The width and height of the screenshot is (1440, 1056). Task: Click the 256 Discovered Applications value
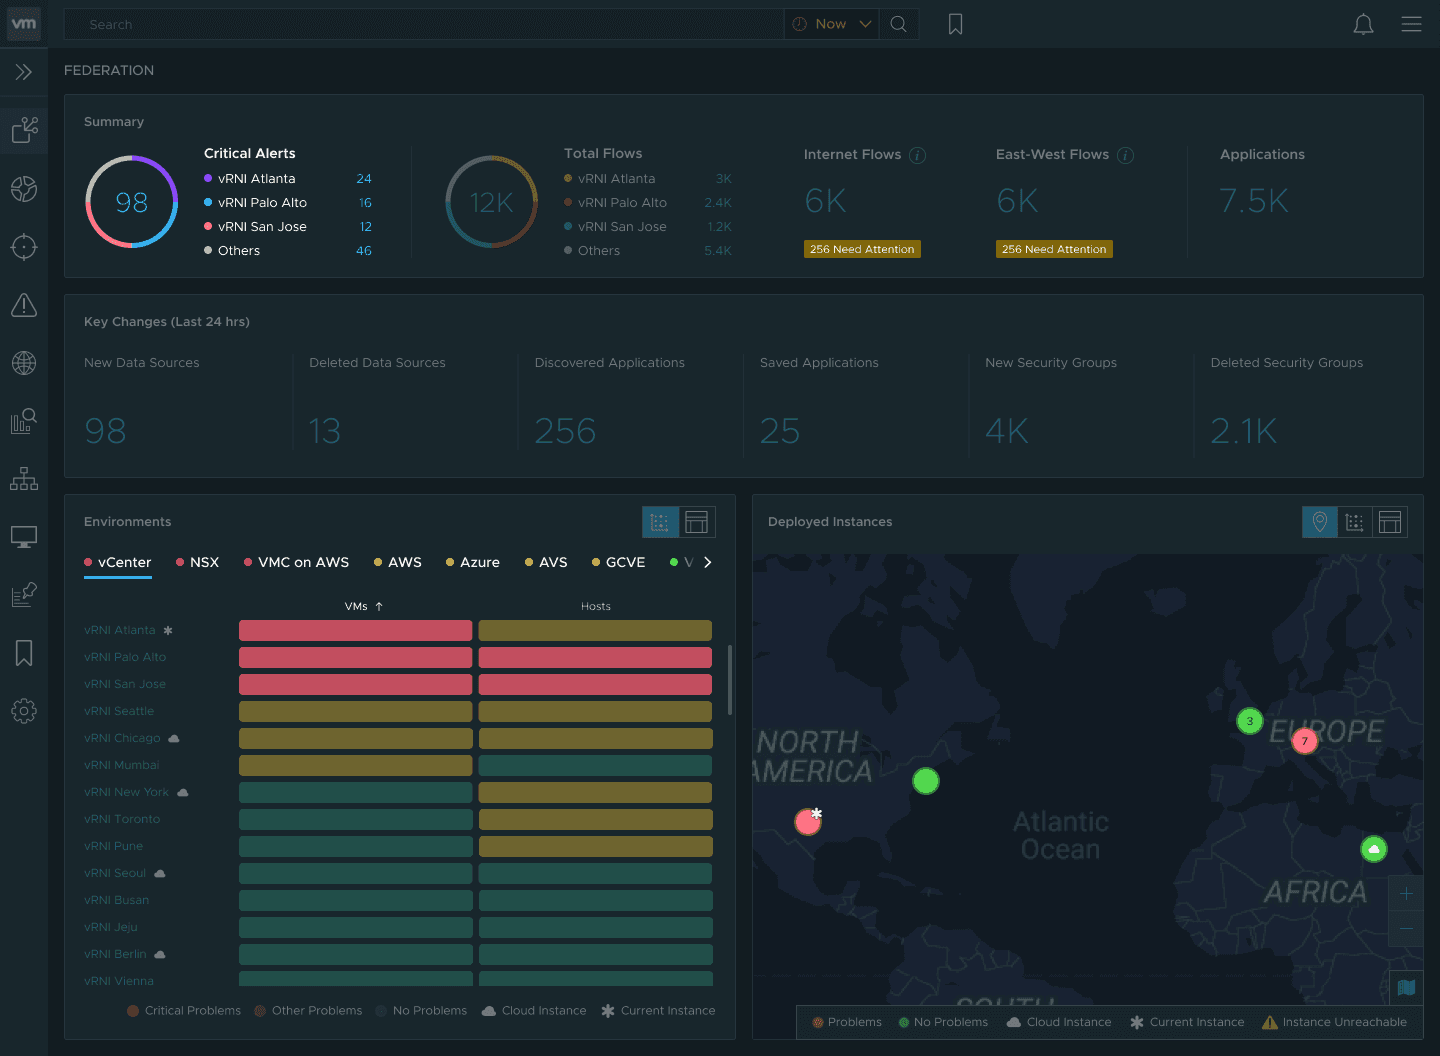pos(565,431)
